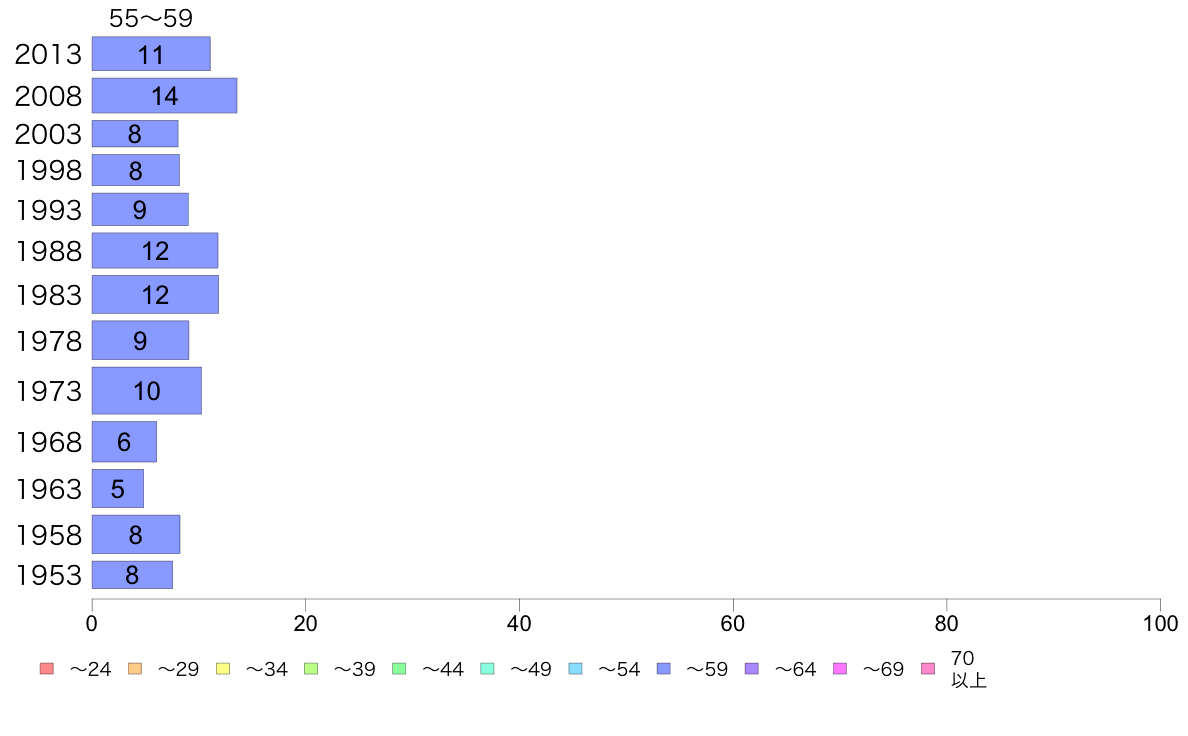Click the 70以上 pink legend swatch
The height and width of the screenshot is (736, 1188).
tap(927, 669)
